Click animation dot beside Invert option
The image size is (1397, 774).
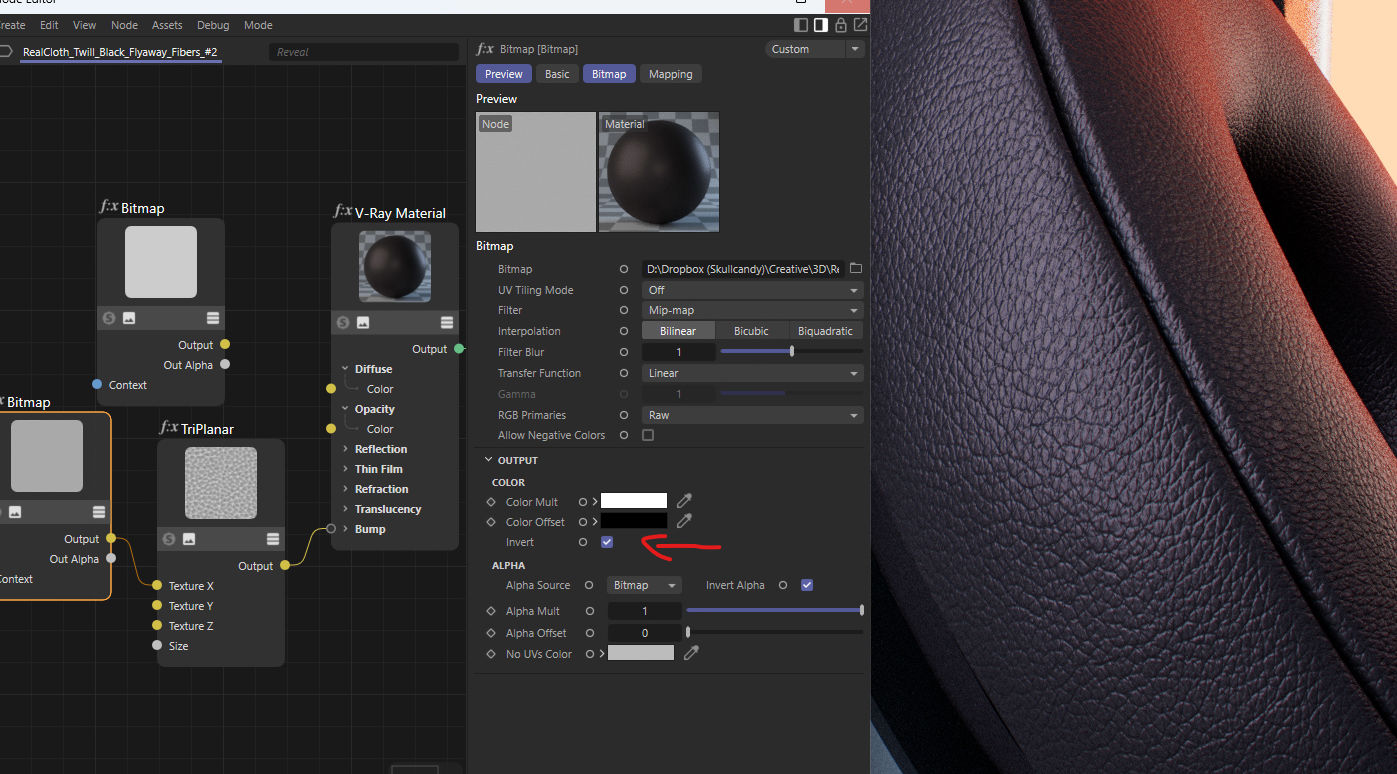tap(583, 542)
